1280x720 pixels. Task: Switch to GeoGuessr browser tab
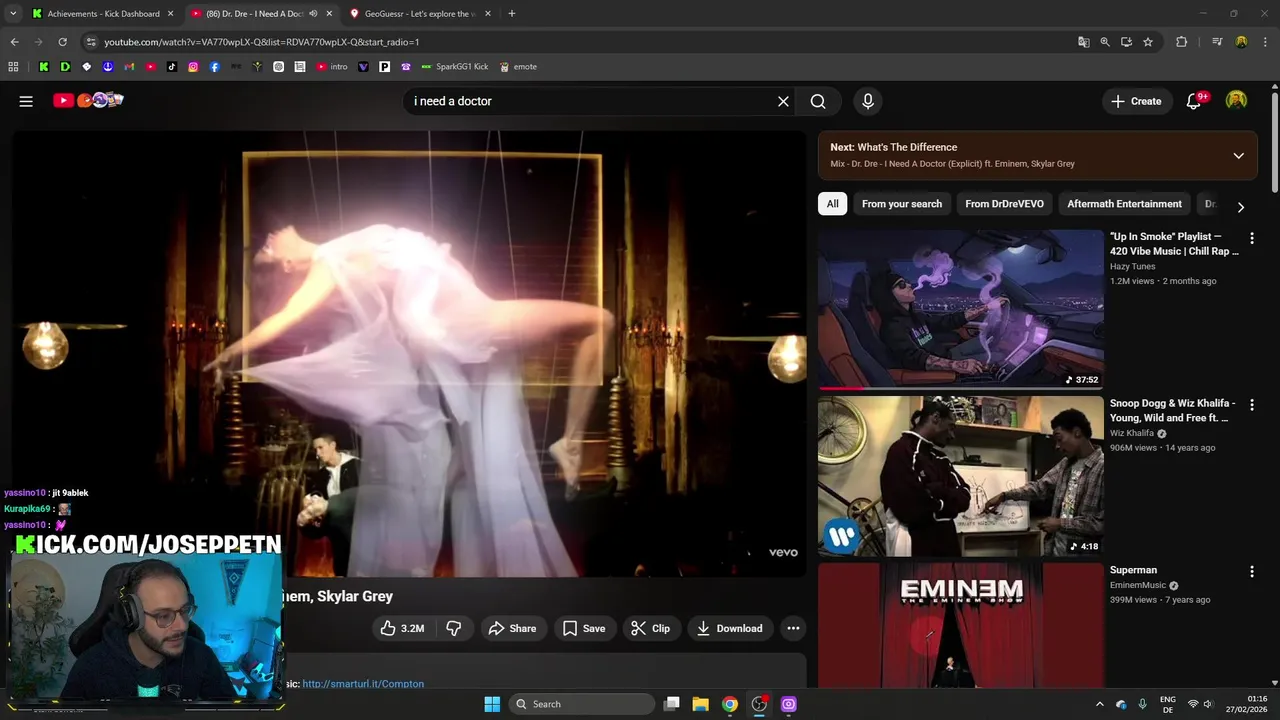pyautogui.click(x=418, y=14)
